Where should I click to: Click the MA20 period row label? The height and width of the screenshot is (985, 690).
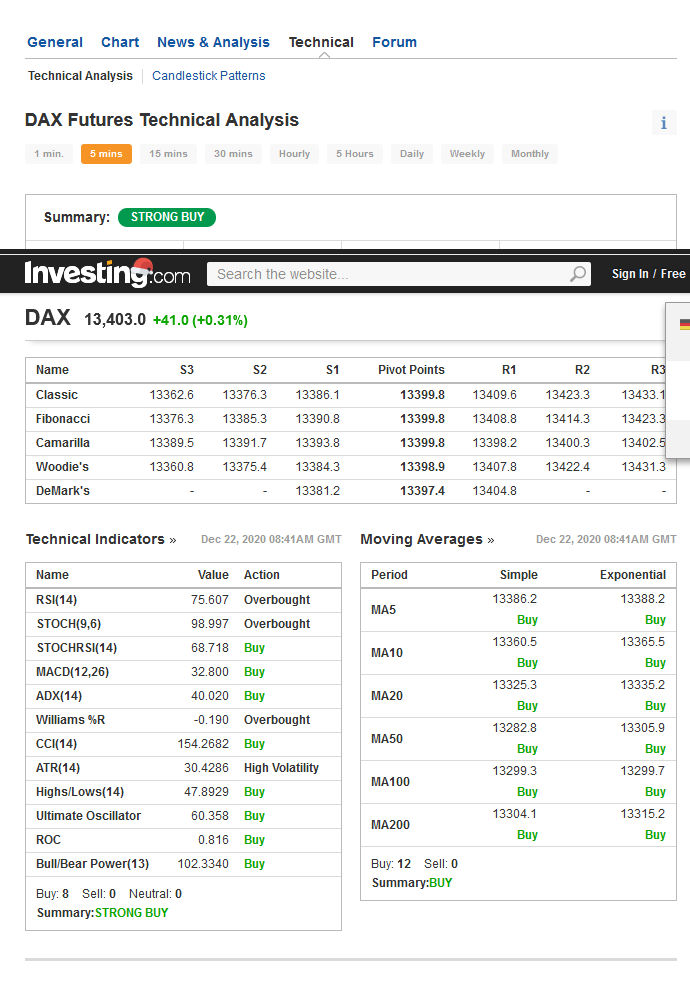pos(387,696)
